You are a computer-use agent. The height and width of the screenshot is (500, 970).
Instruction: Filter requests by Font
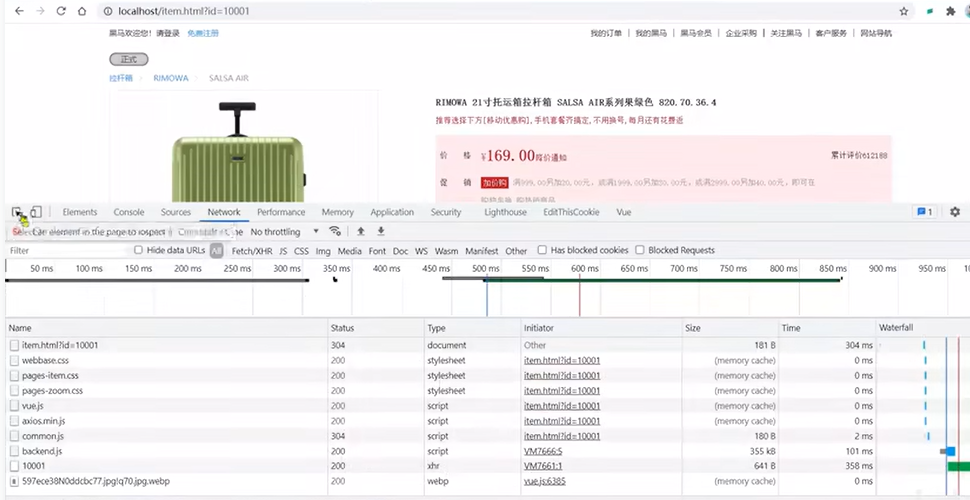coord(377,251)
